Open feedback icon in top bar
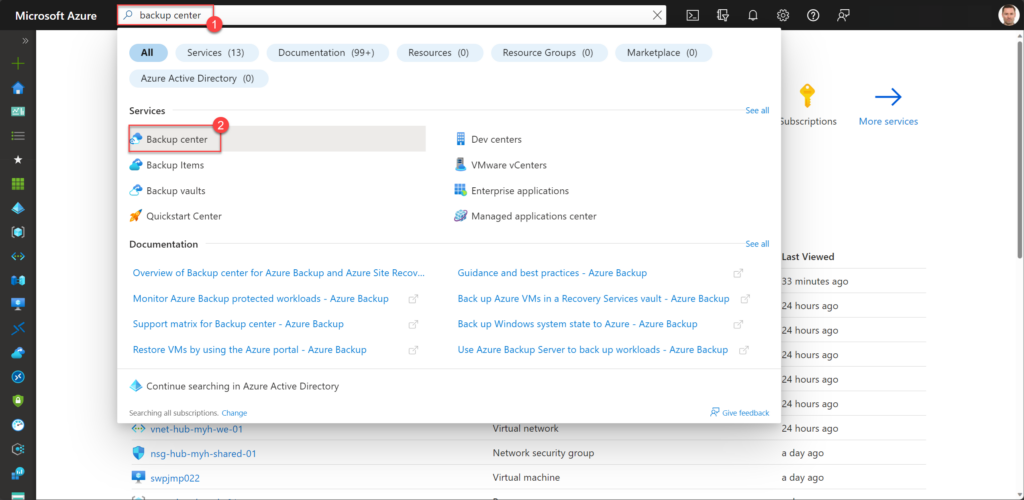This screenshot has width=1024, height=500. 843,15
